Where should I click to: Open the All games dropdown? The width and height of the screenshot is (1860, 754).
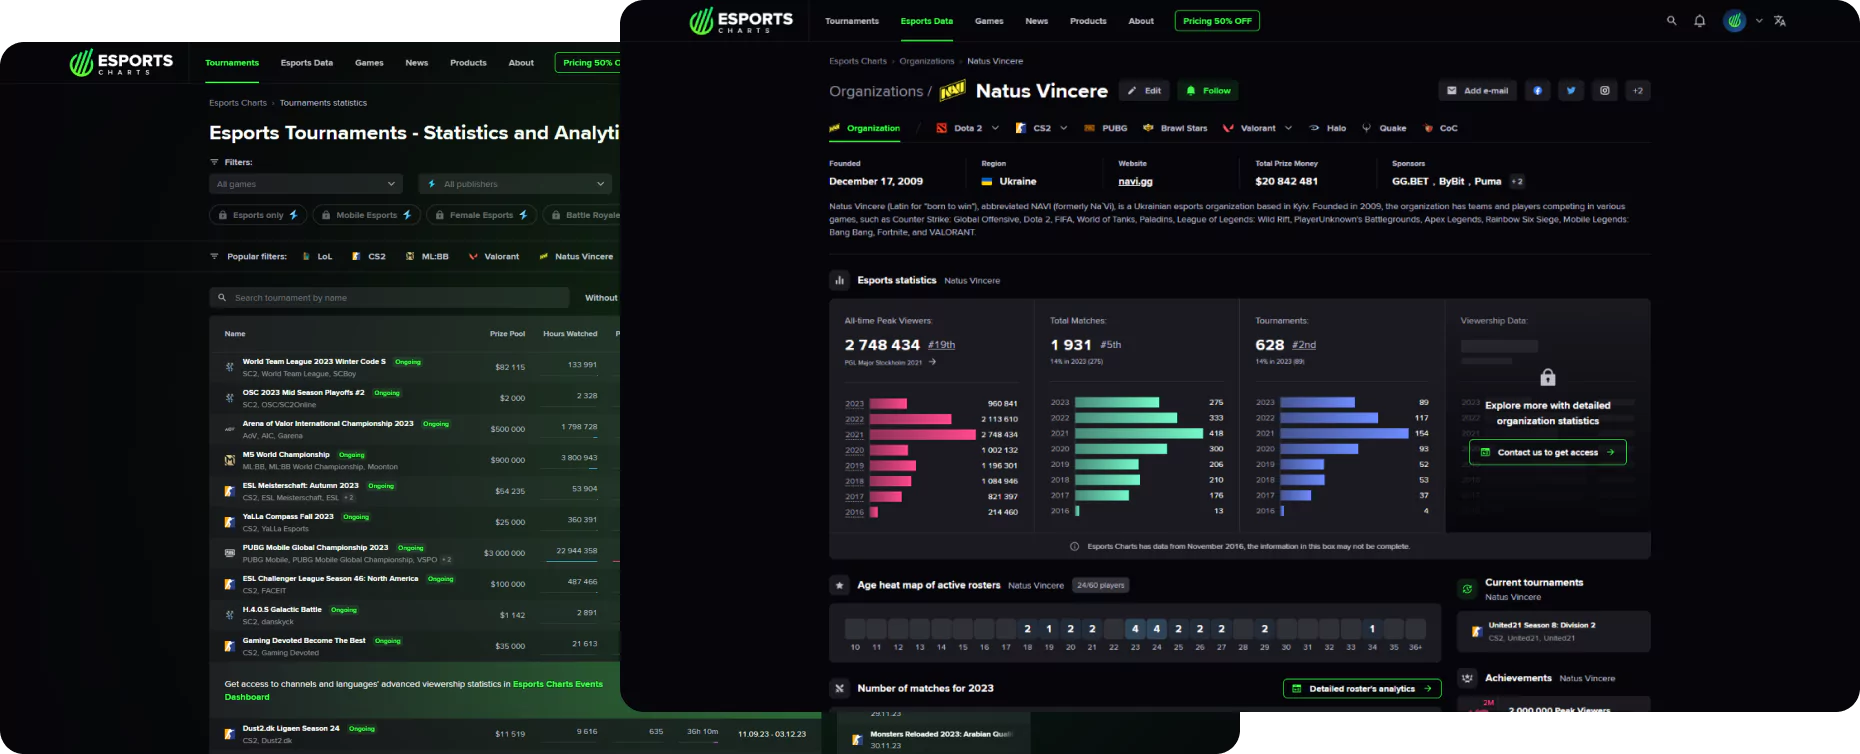click(306, 184)
